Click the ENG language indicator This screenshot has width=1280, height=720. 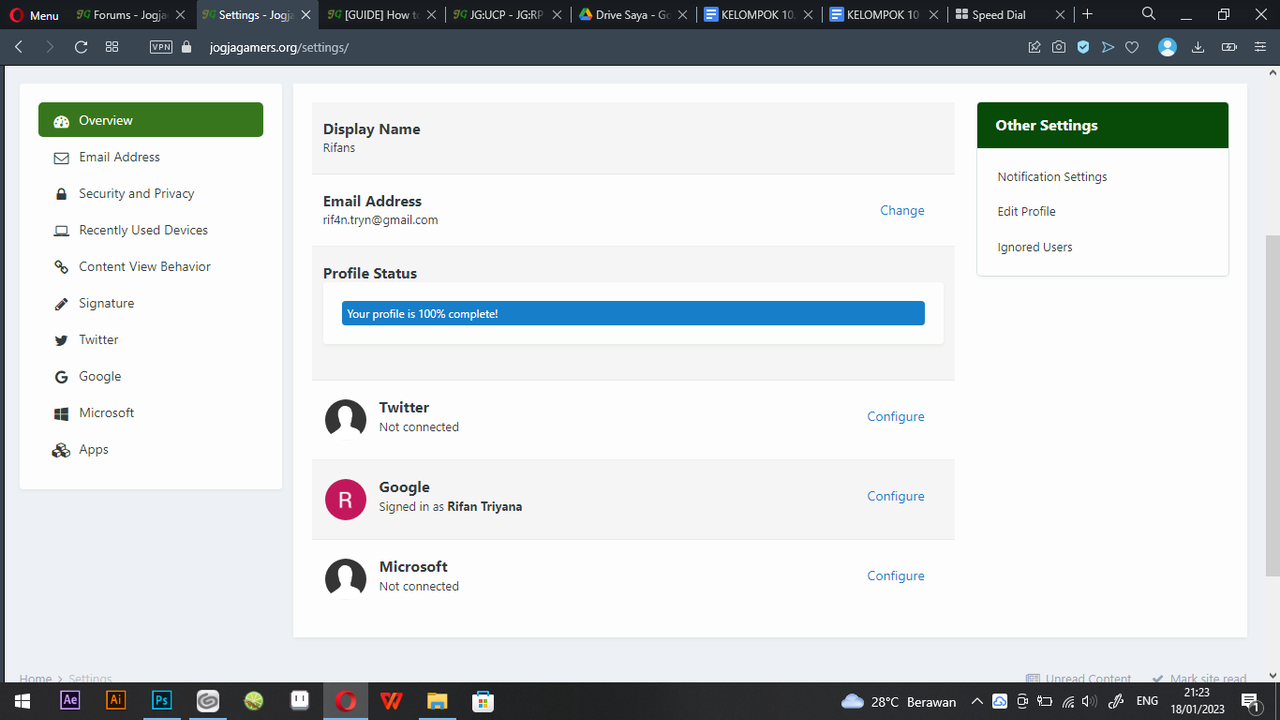(1147, 702)
